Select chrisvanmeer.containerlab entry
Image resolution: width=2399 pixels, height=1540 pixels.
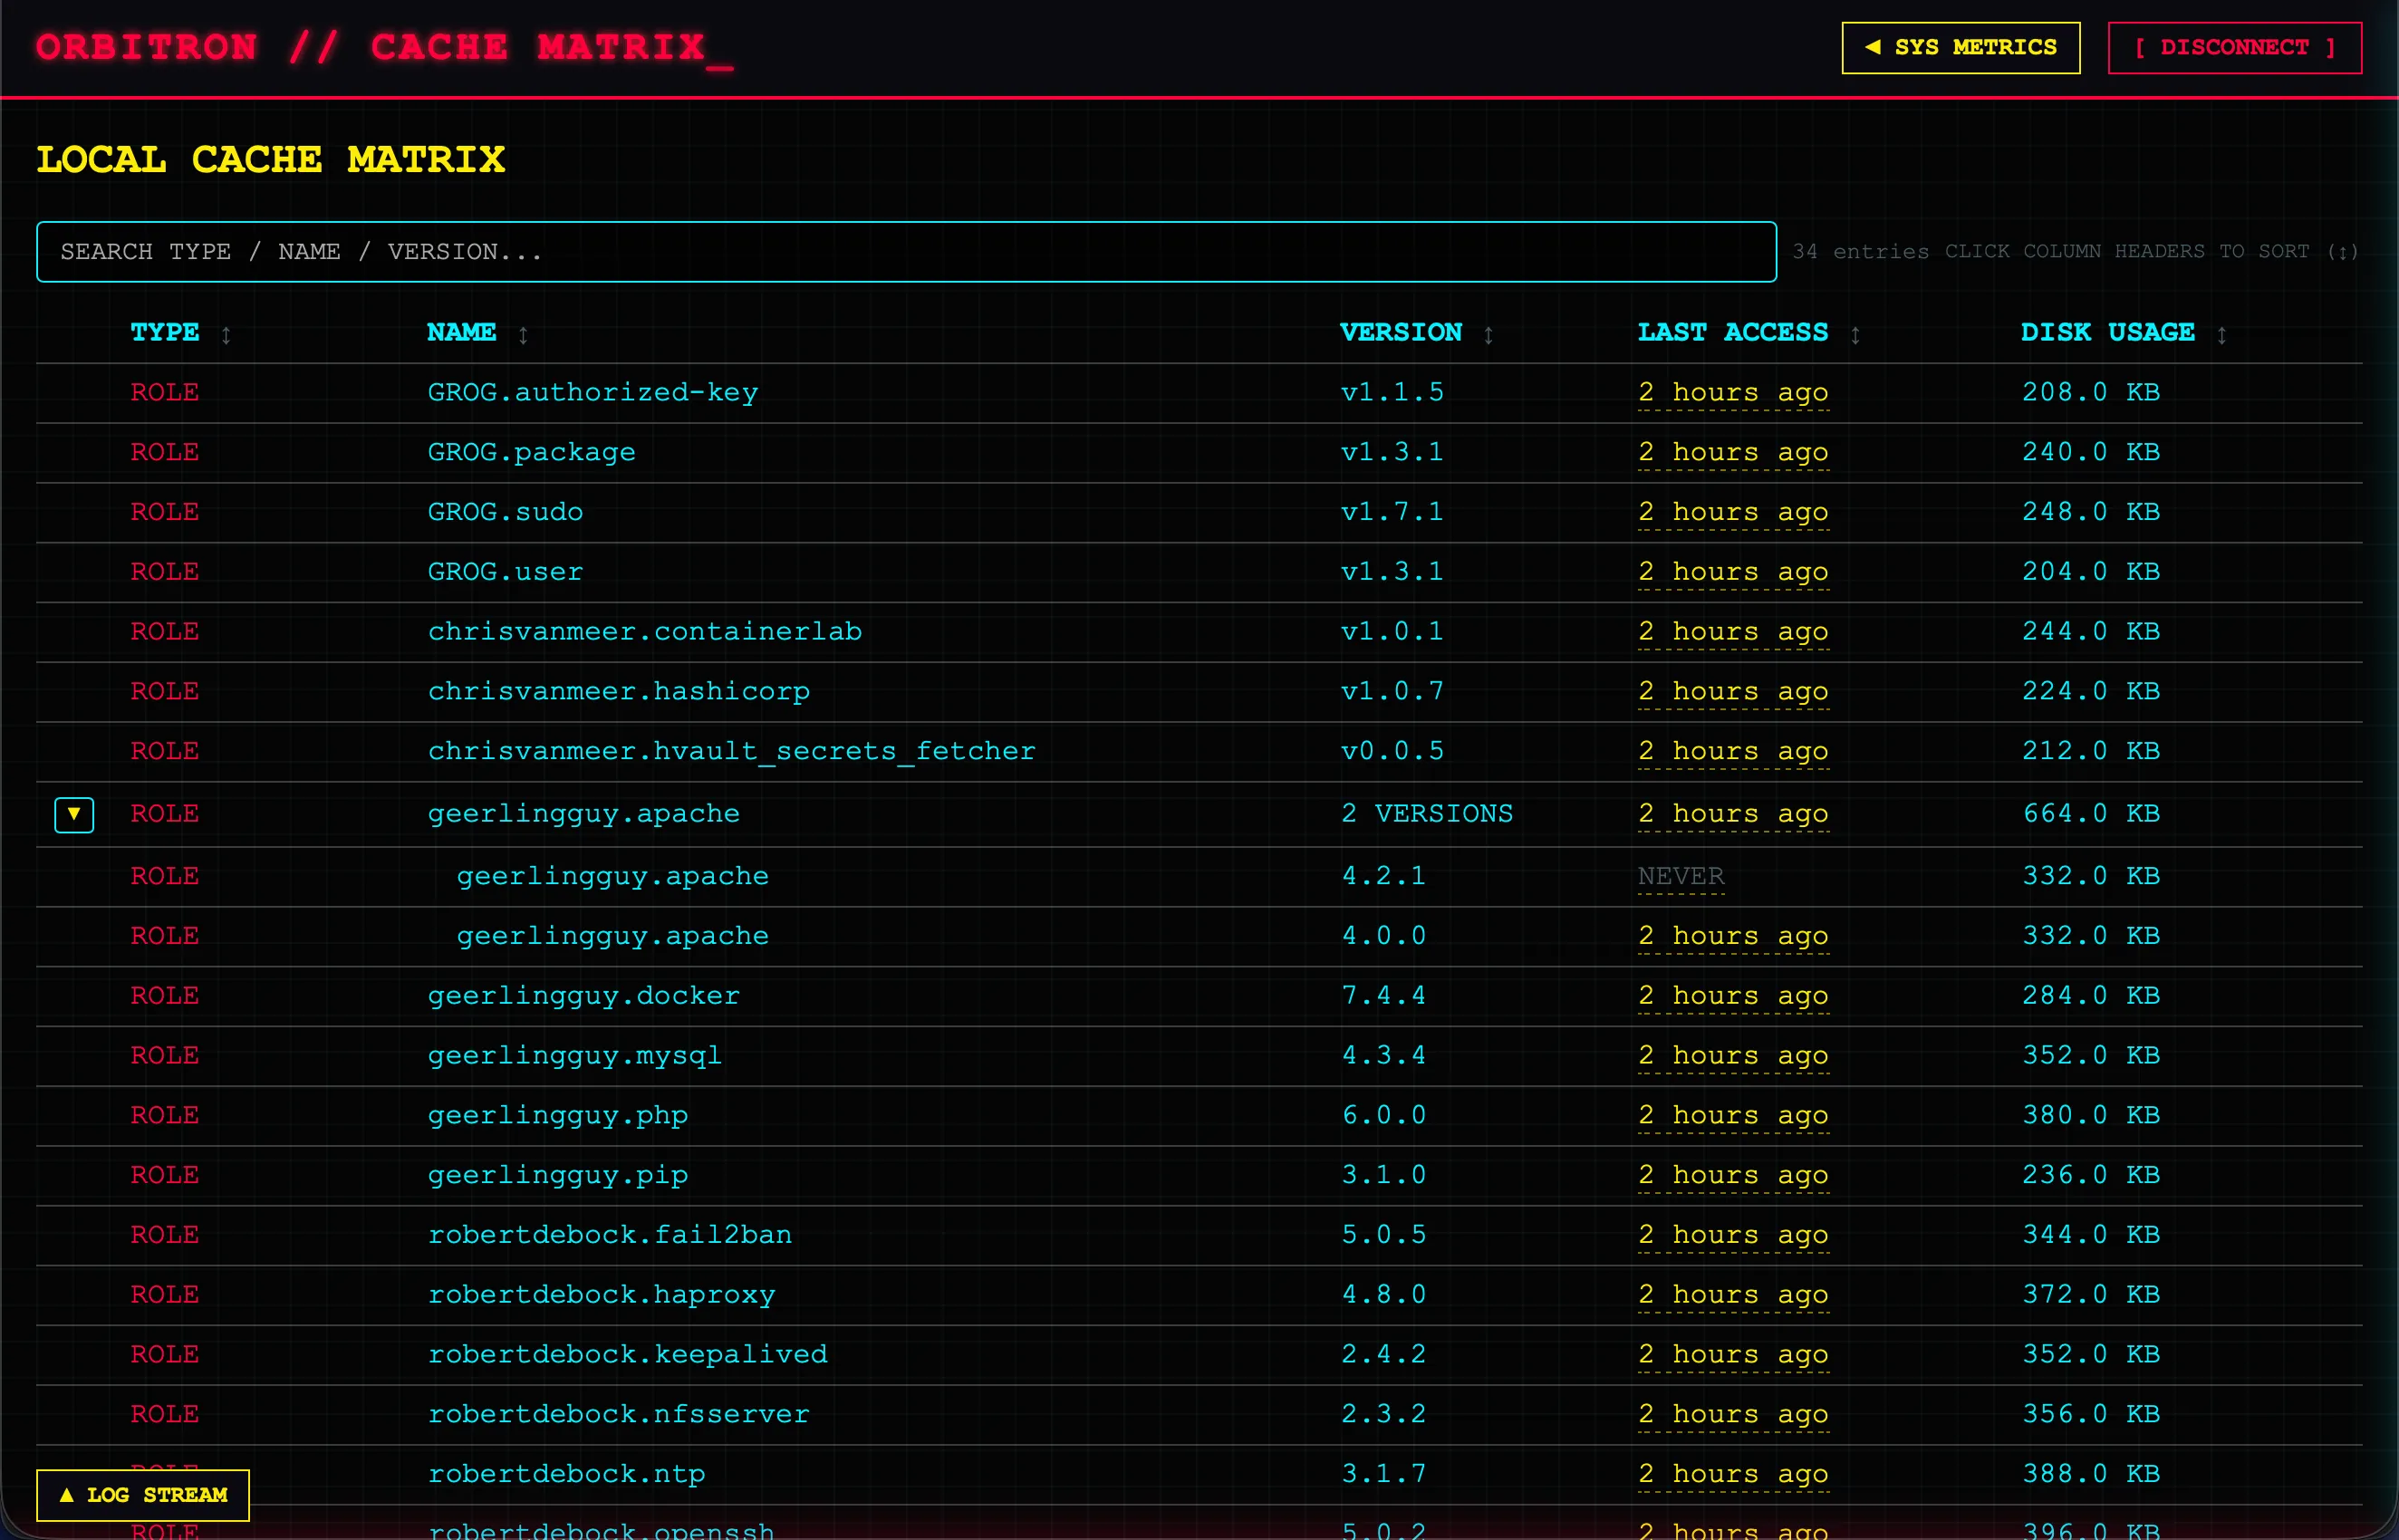pyautogui.click(x=644, y=631)
